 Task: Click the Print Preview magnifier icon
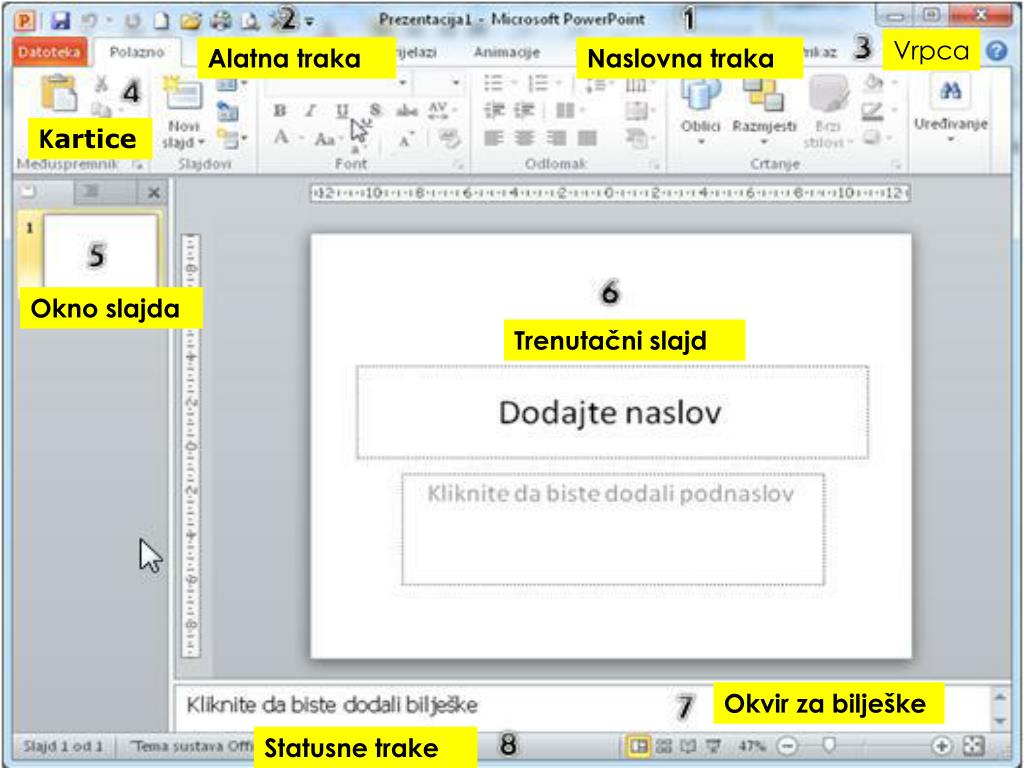point(251,21)
